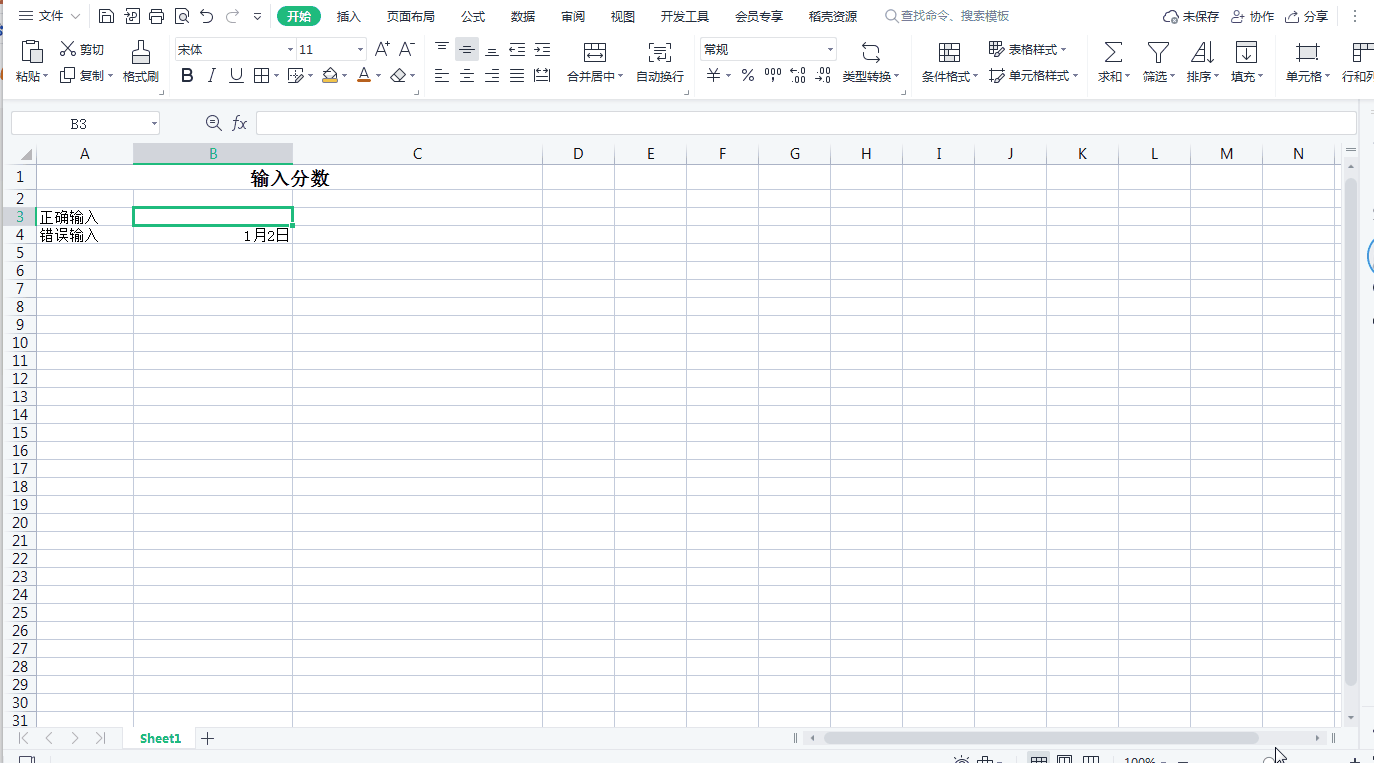Image resolution: width=1374 pixels, height=763 pixels.
Task: Toggle Underline formatting
Action: click(236, 75)
